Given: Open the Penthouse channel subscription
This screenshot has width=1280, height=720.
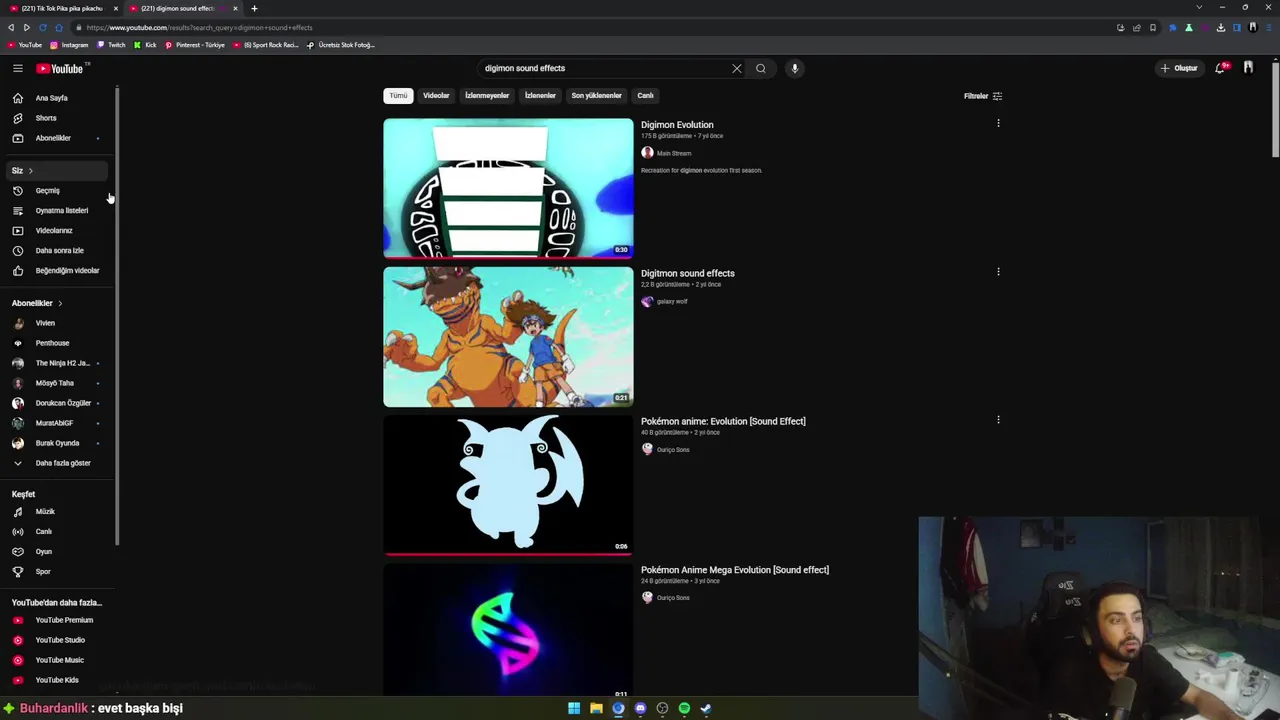Looking at the screenshot, I should (56, 343).
